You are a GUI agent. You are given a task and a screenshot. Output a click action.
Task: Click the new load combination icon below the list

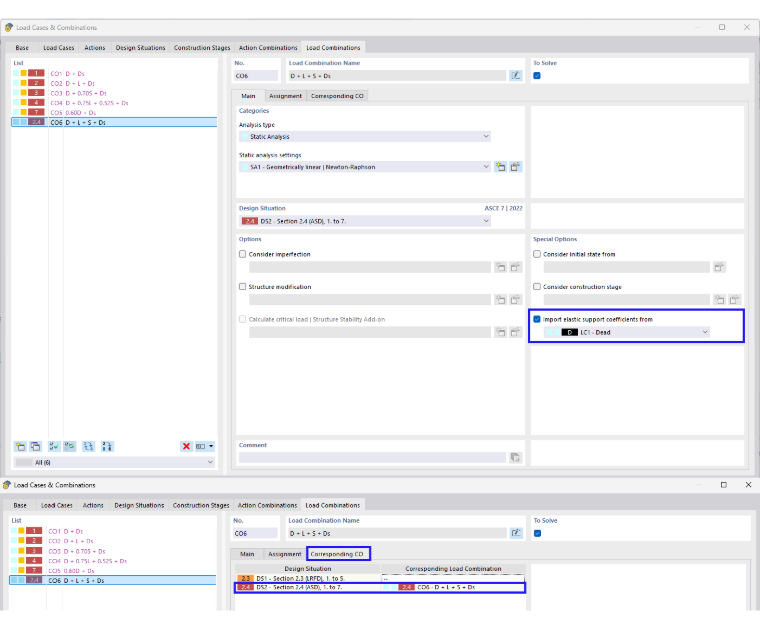(20, 446)
